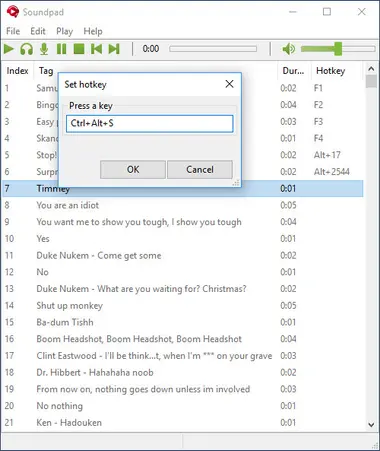Cancel the Set hotkey dialog
This screenshot has width=380, height=451.
[200, 169]
